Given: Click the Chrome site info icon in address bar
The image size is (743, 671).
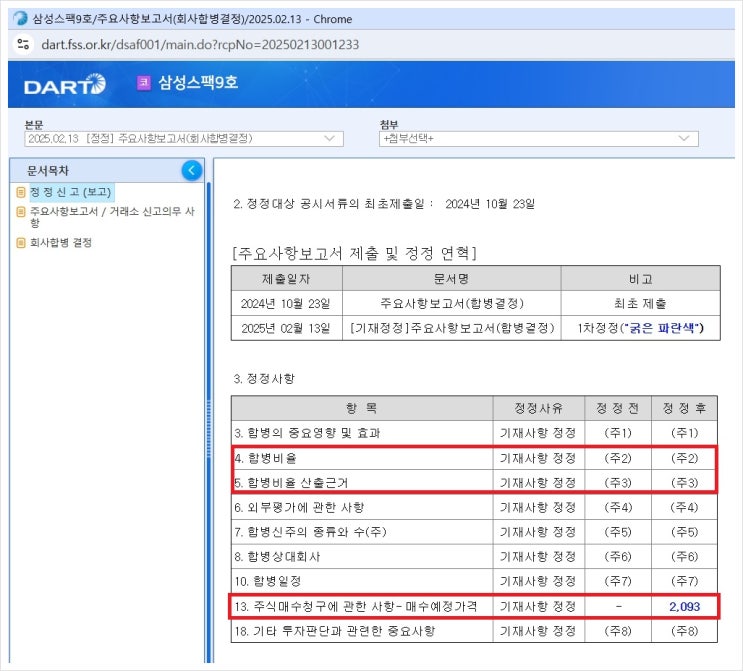Looking at the screenshot, I should pyautogui.click(x=23, y=45).
